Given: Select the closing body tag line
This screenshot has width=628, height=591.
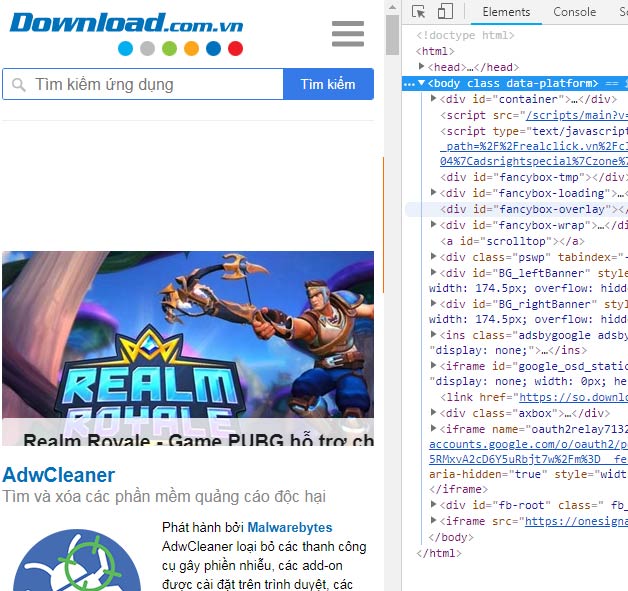Looking at the screenshot, I should point(451,537).
